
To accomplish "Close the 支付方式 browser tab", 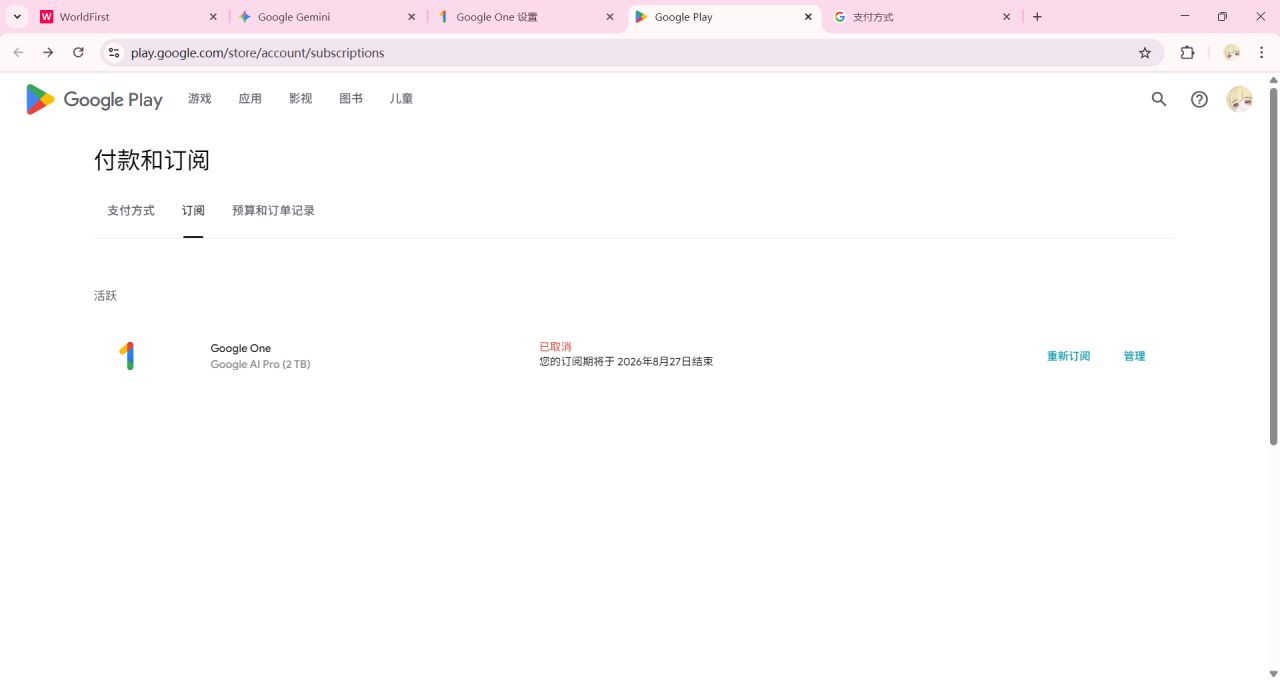I will 1006,17.
